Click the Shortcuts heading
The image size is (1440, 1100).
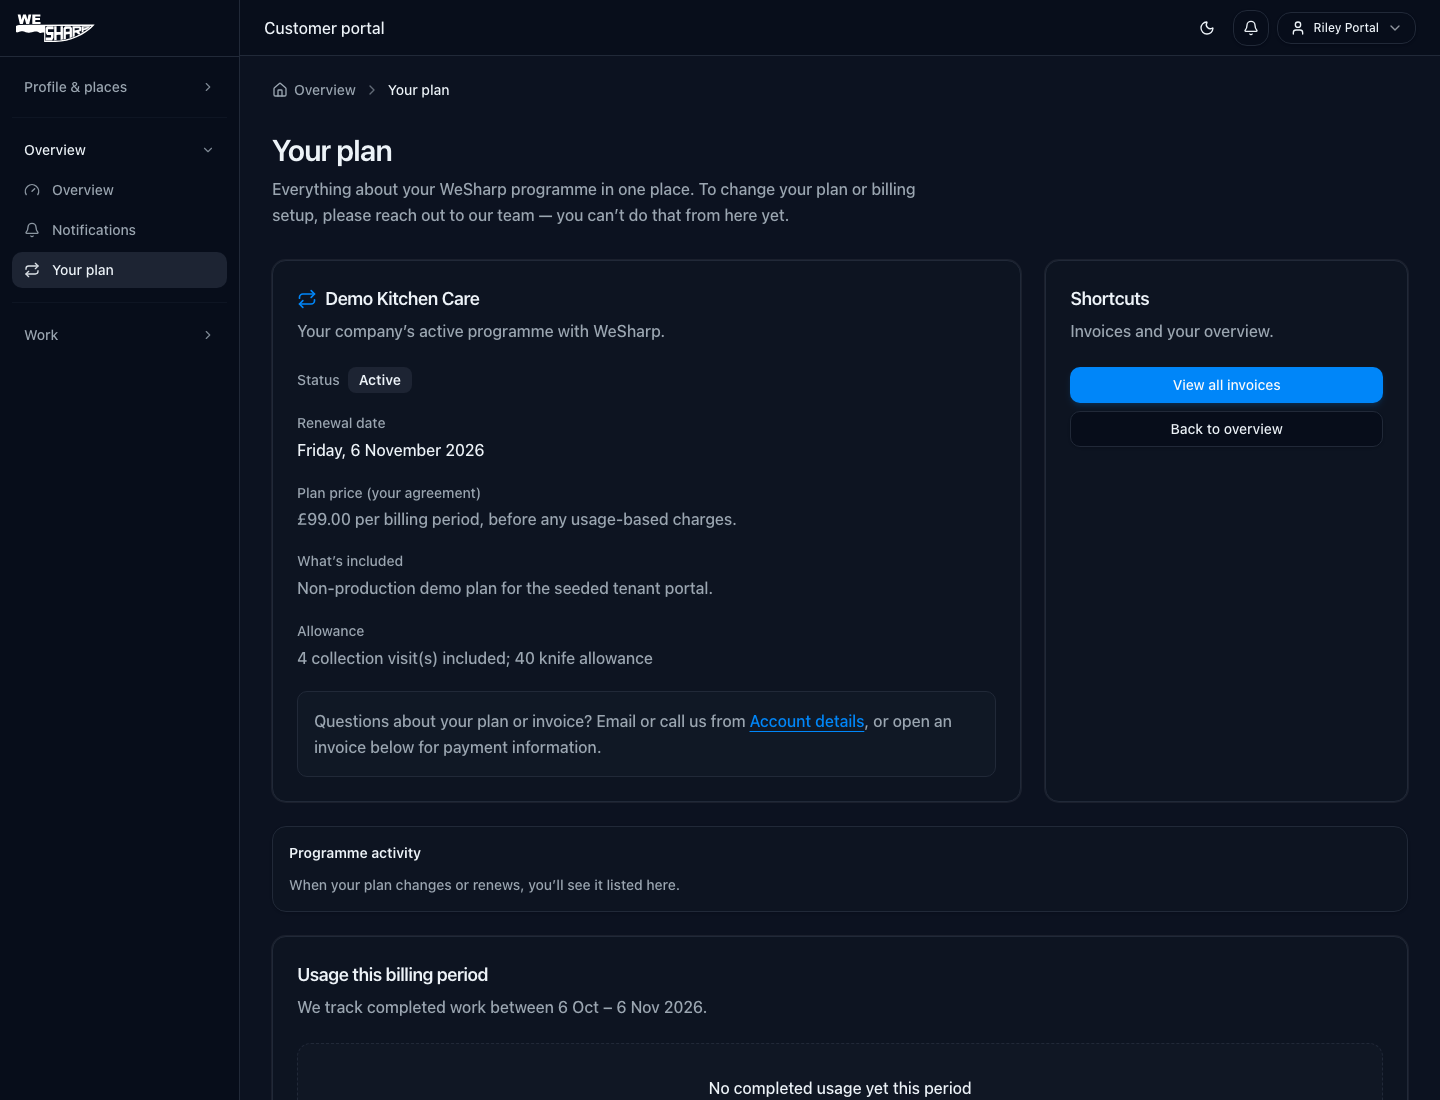[x=1110, y=299]
